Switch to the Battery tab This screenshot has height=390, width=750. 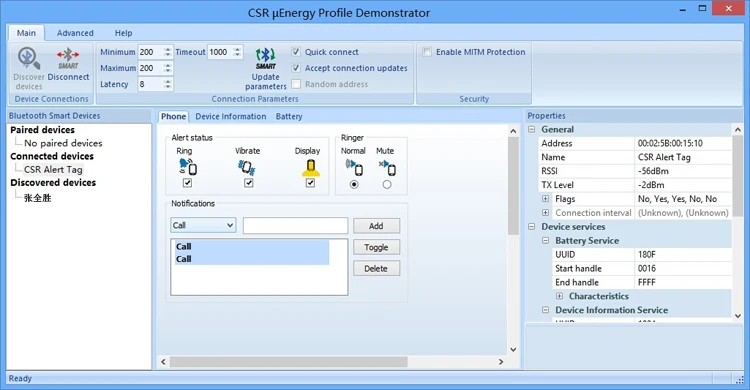click(289, 116)
